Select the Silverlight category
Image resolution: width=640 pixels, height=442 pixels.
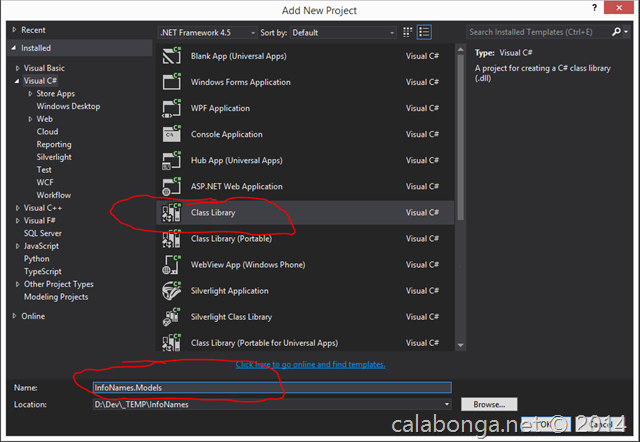[54, 157]
